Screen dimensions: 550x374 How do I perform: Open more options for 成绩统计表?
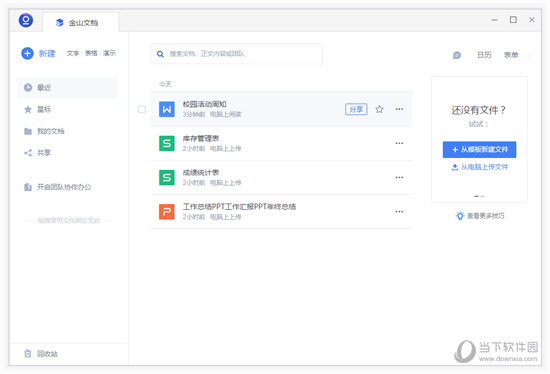[x=399, y=177]
